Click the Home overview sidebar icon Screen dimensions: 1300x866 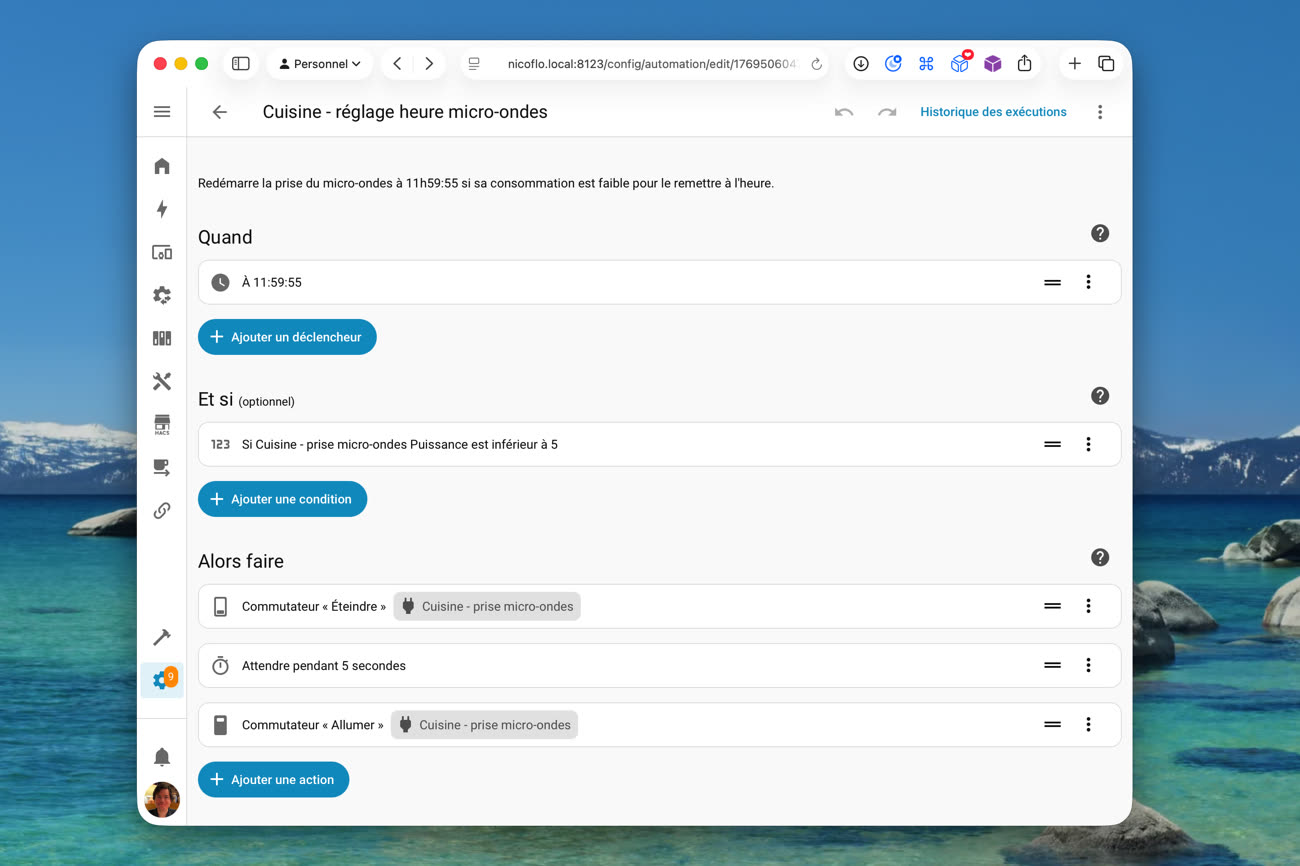coord(162,166)
